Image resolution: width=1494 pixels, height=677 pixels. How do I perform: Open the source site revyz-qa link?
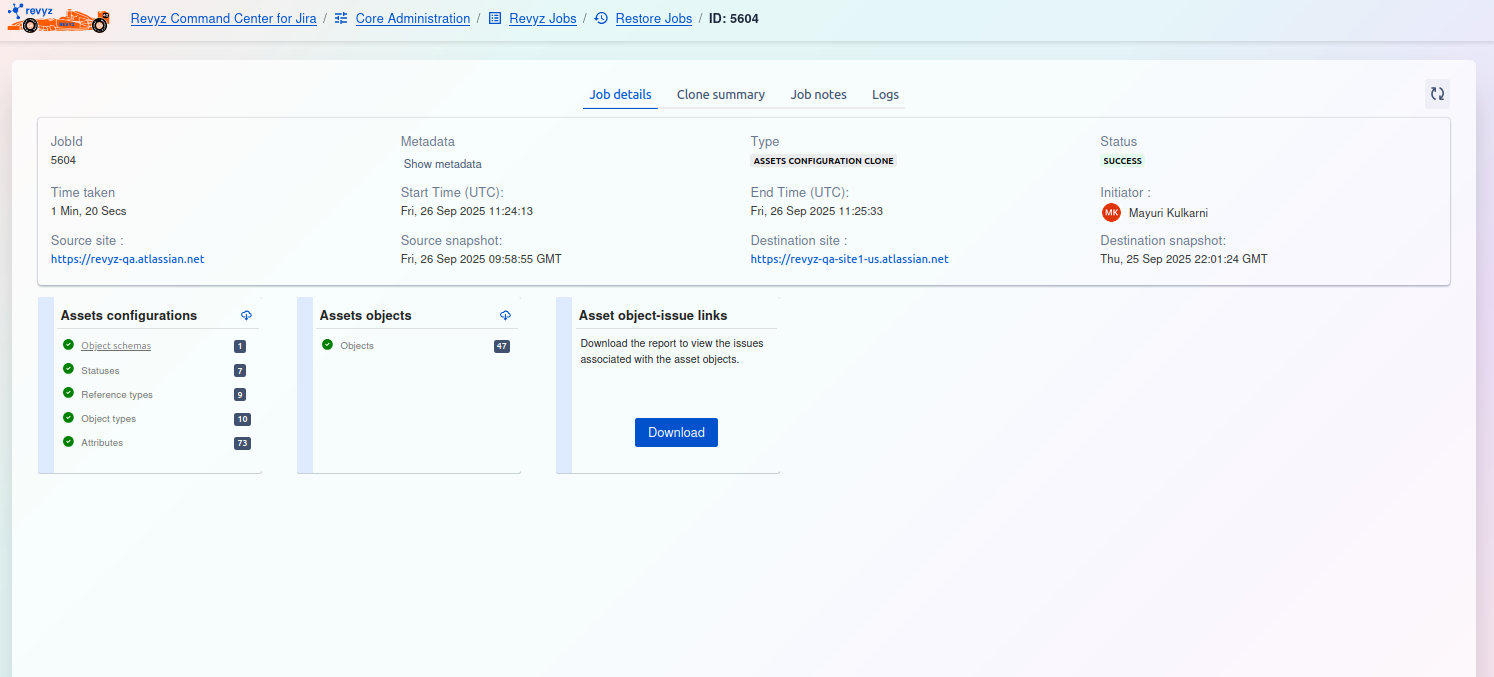point(127,259)
